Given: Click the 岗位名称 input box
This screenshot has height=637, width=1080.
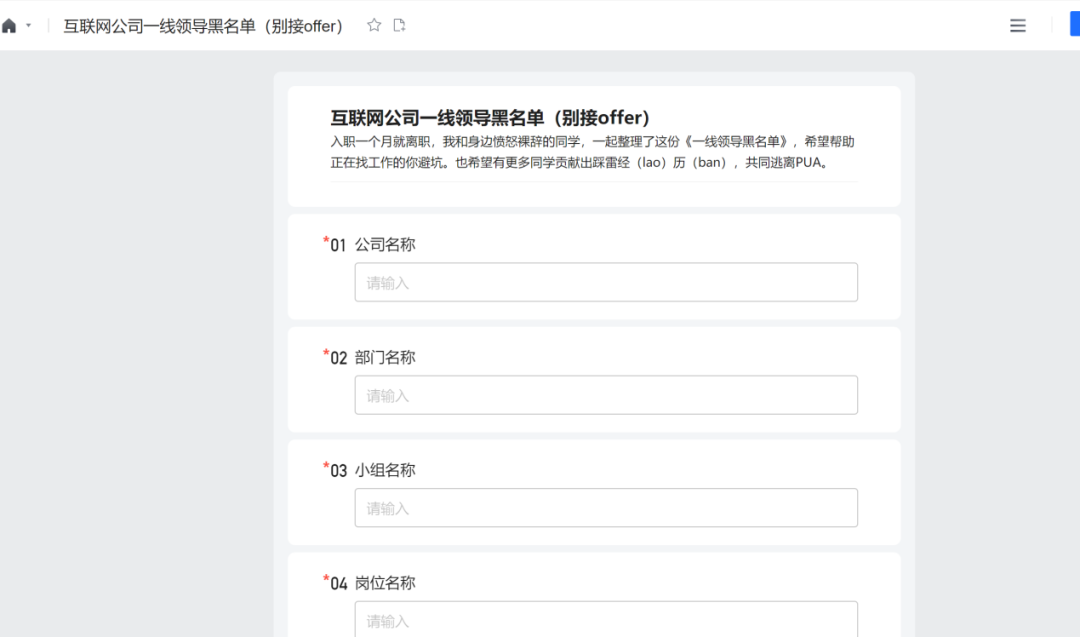Looking at the screenshot, I should pyautogui.click(x=606, y=619).
